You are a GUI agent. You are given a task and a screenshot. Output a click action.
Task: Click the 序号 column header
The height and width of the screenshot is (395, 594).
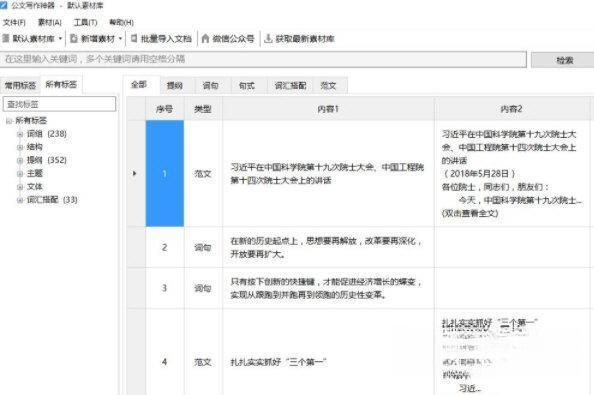click(165, 109)
